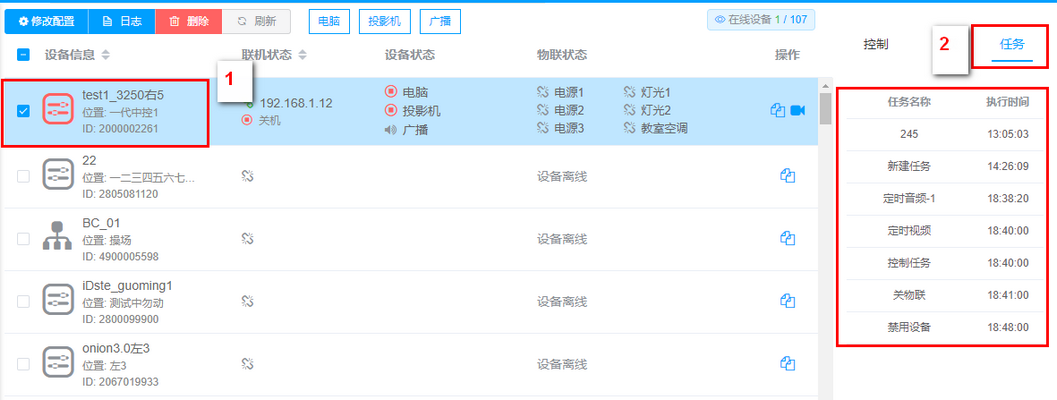Toggle the select-all checkbox in table header
Screen dimensions: 1057x400
(24, 54)
